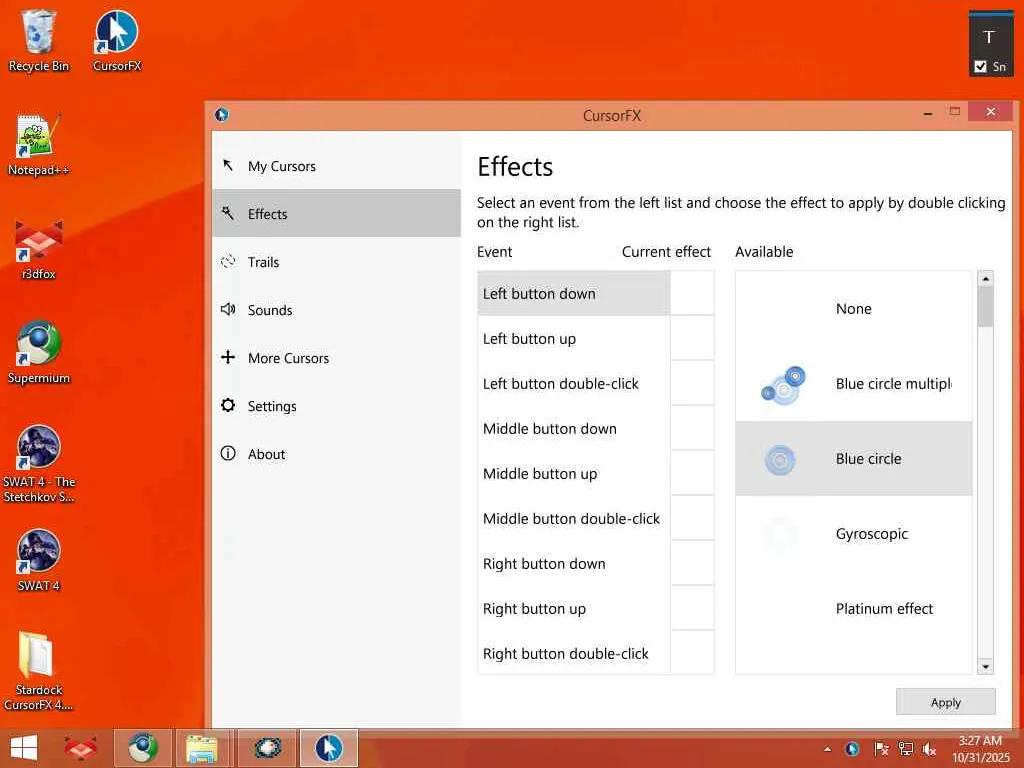Toggle the Sn checkbox in top-right widget
1024x768 pixels.
(980, 67)
